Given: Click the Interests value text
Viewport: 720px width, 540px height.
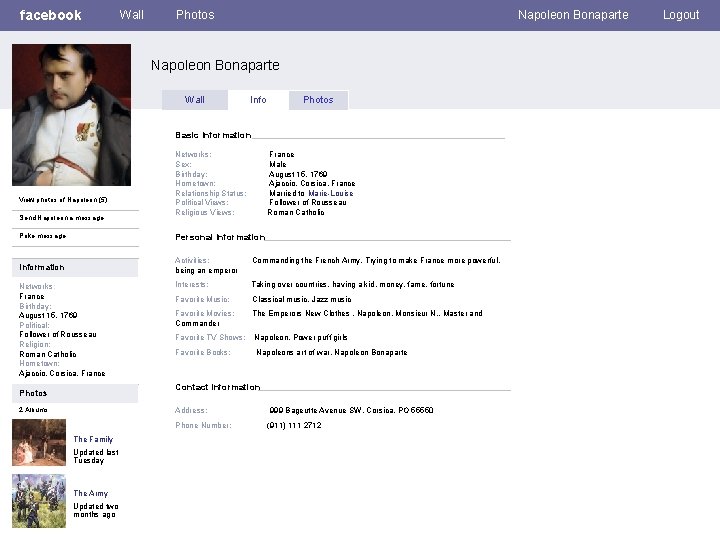Looking at the screenshot, I should point(353,285).
